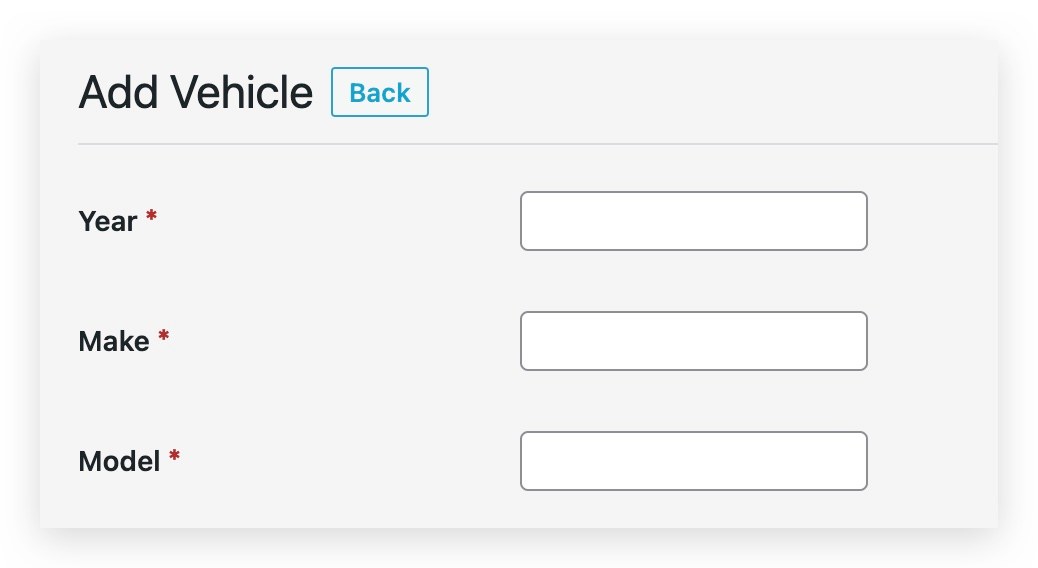Click the red asterisk beside Model
Screen dimensions: 1038x568
tap(174, 456)
